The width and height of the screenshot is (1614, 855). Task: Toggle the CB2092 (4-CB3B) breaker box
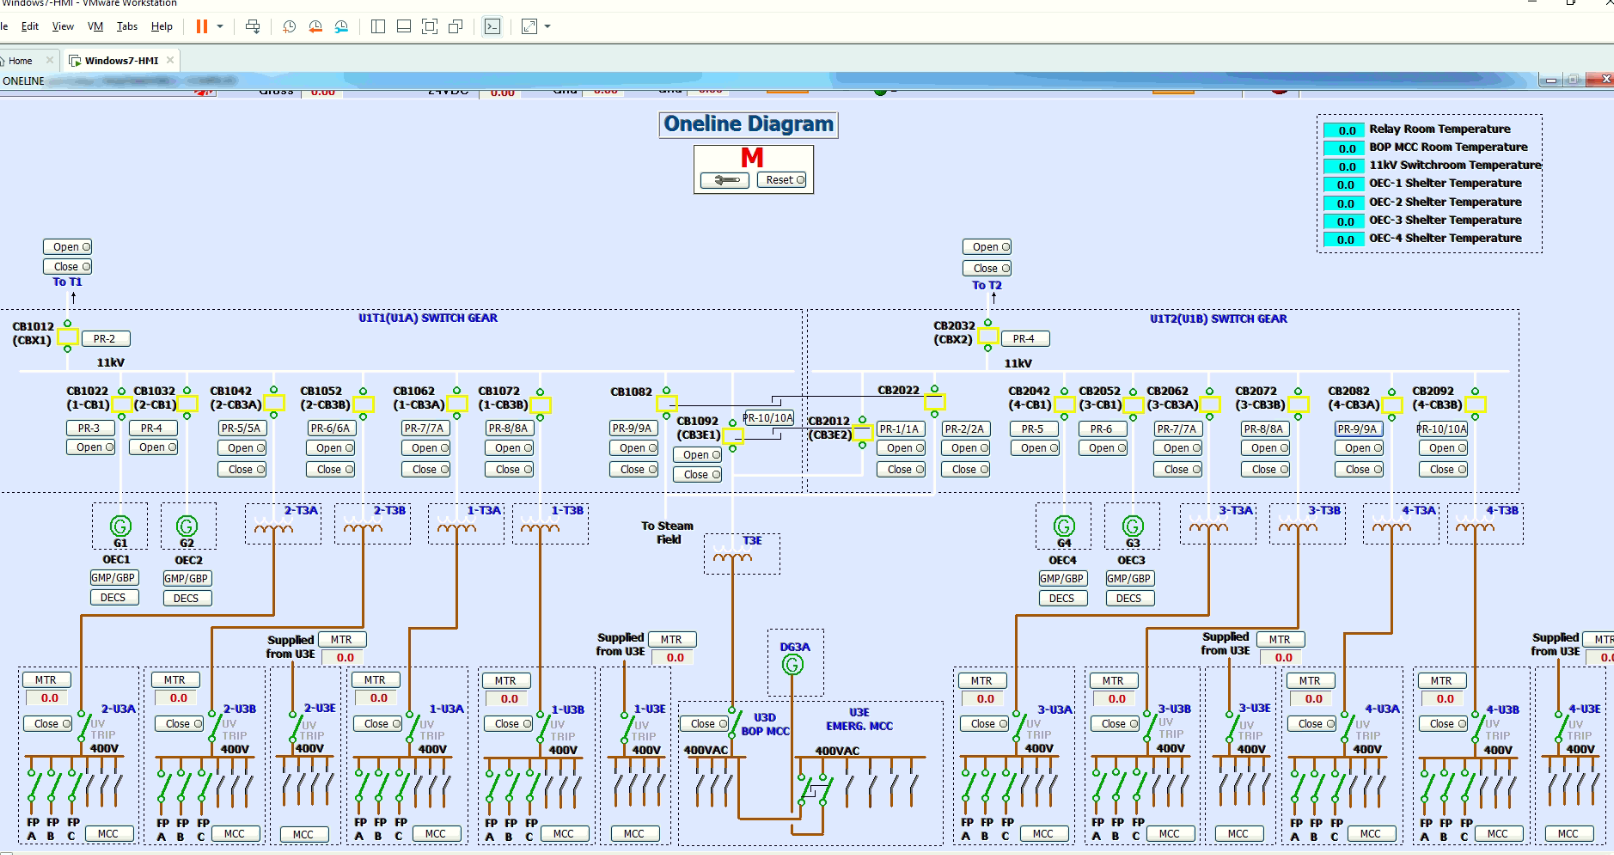tap(1475, 404)
